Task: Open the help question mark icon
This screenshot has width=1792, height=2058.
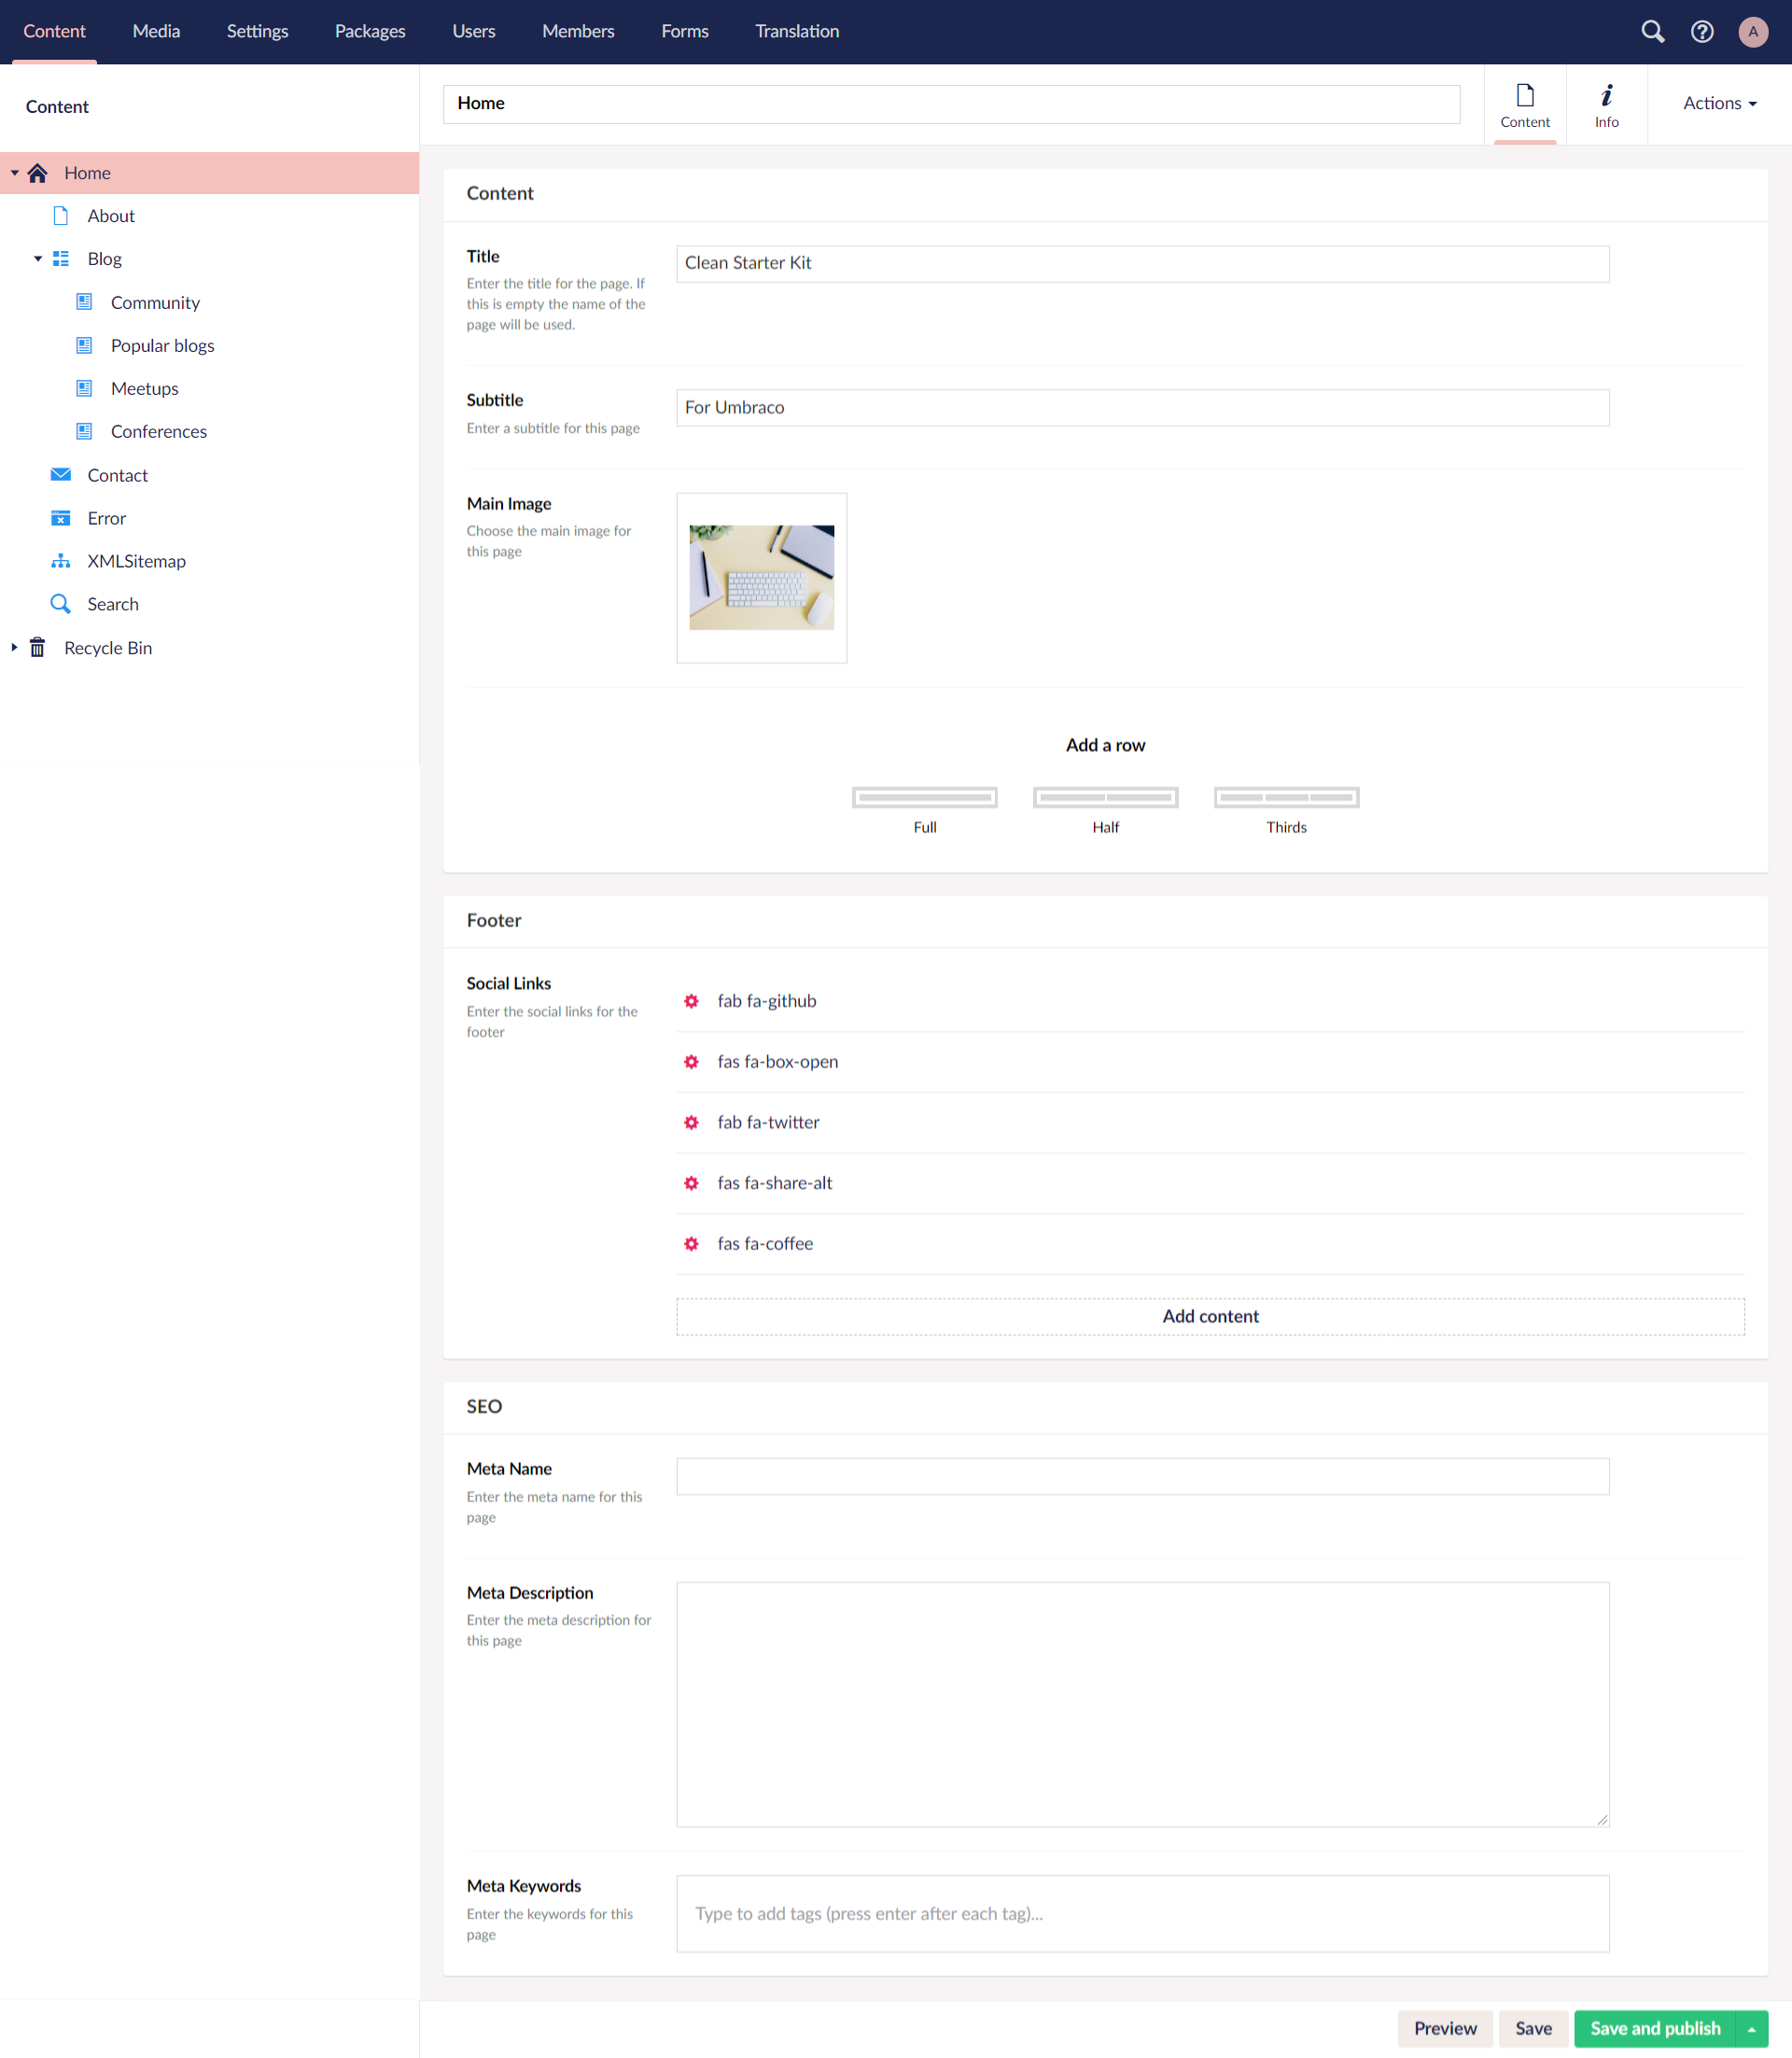Action: point(1702,32)
